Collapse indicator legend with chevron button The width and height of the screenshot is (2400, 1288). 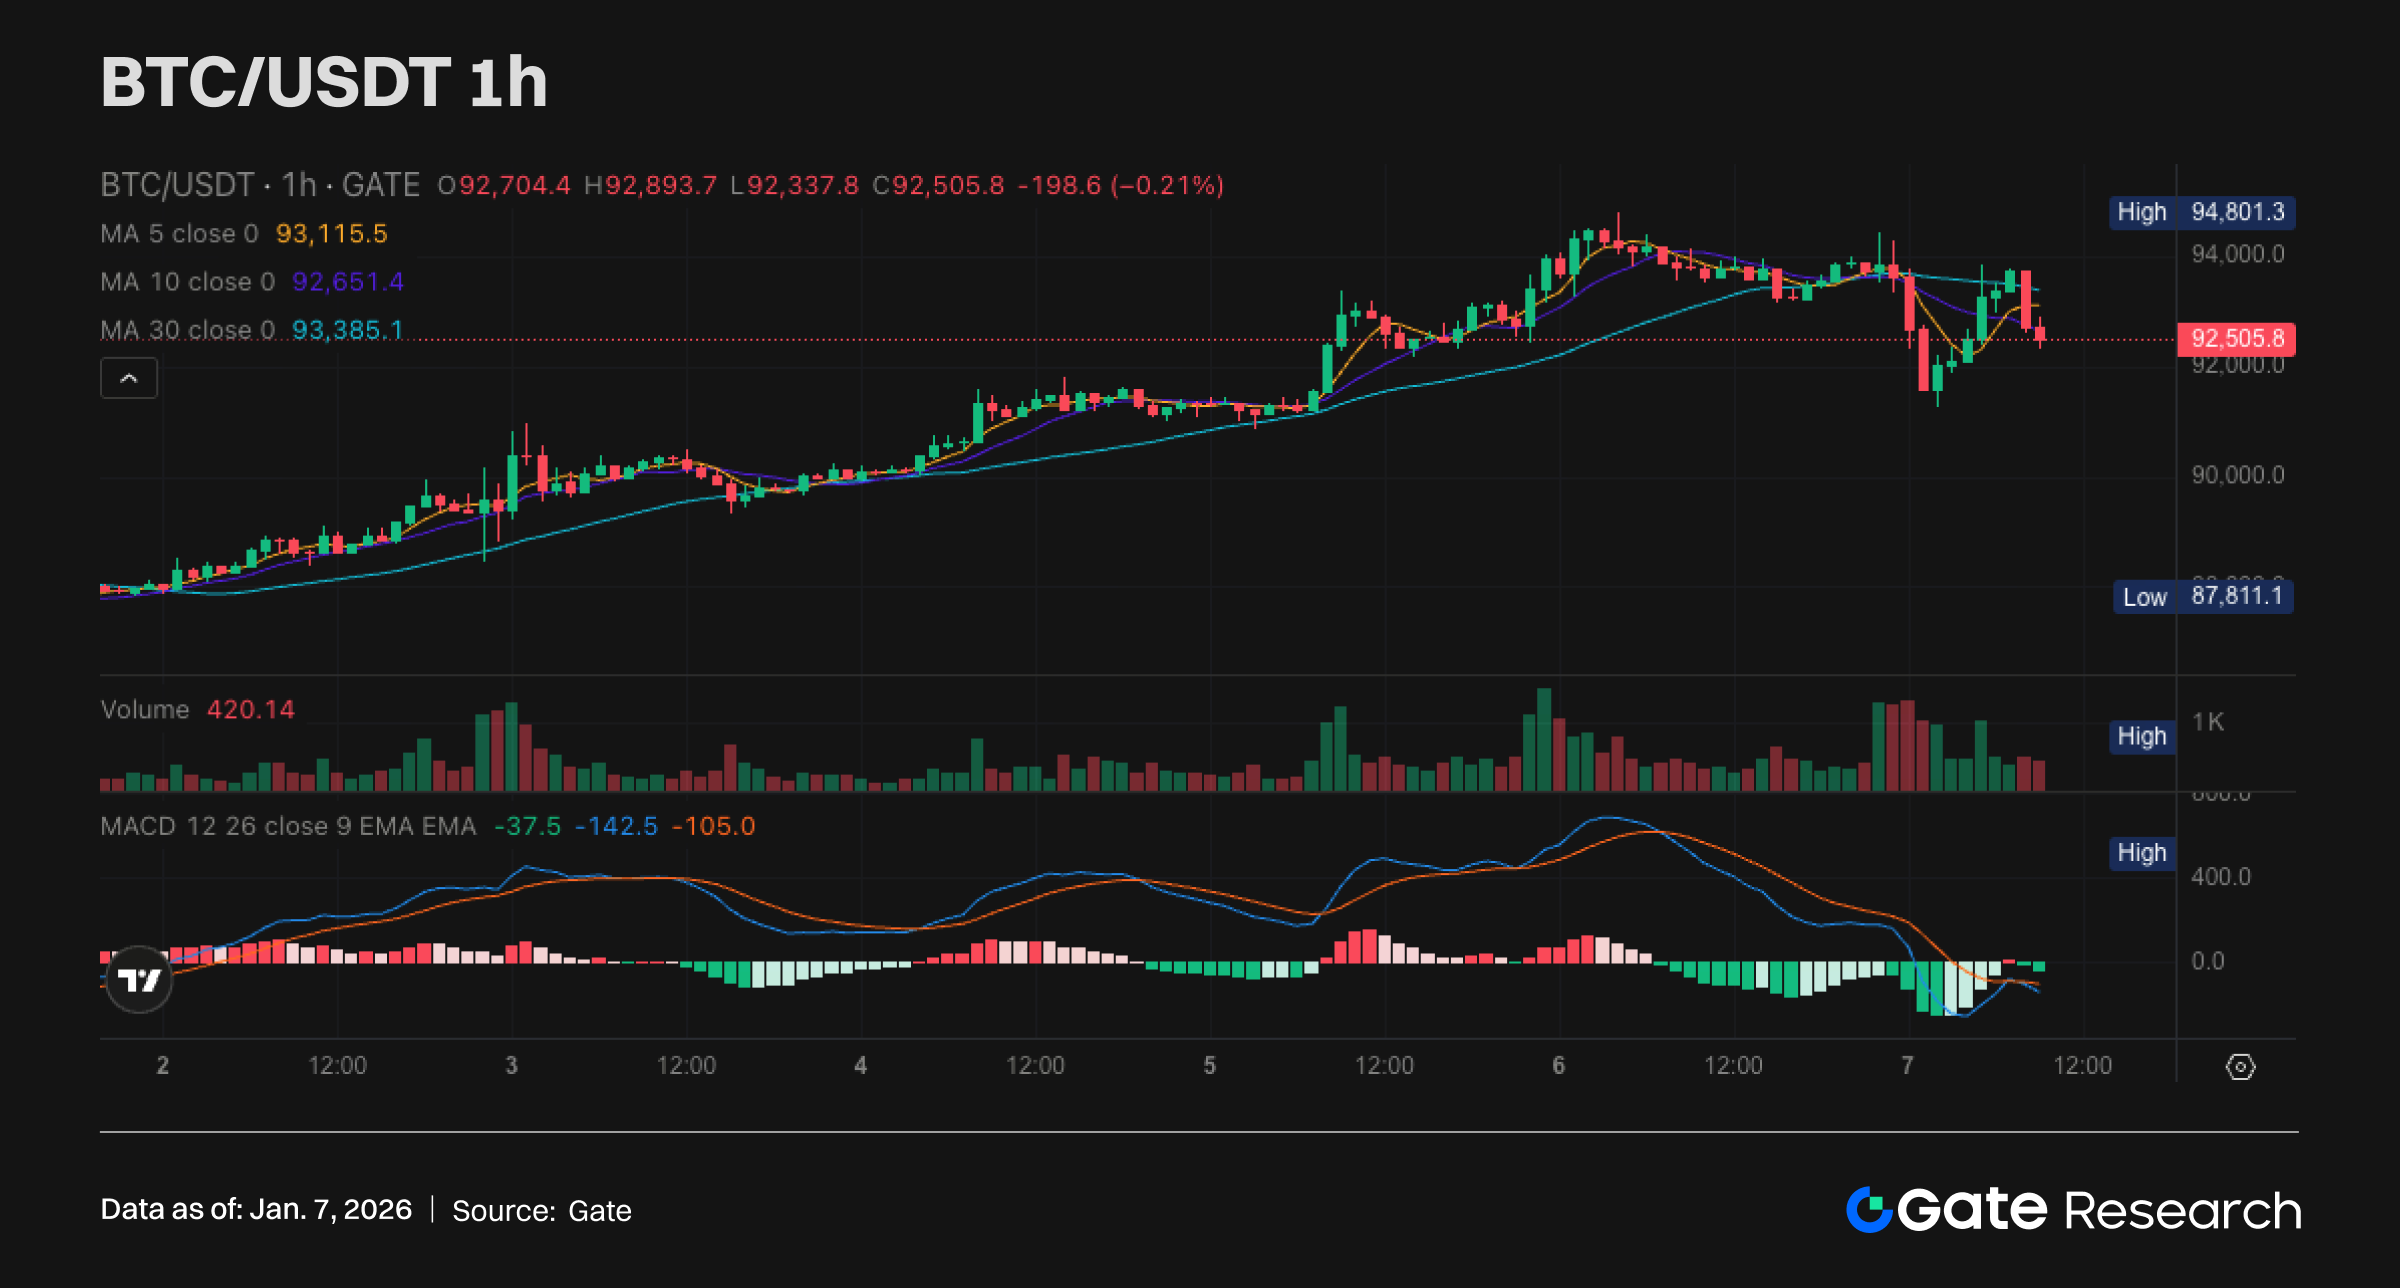[129, 379]
